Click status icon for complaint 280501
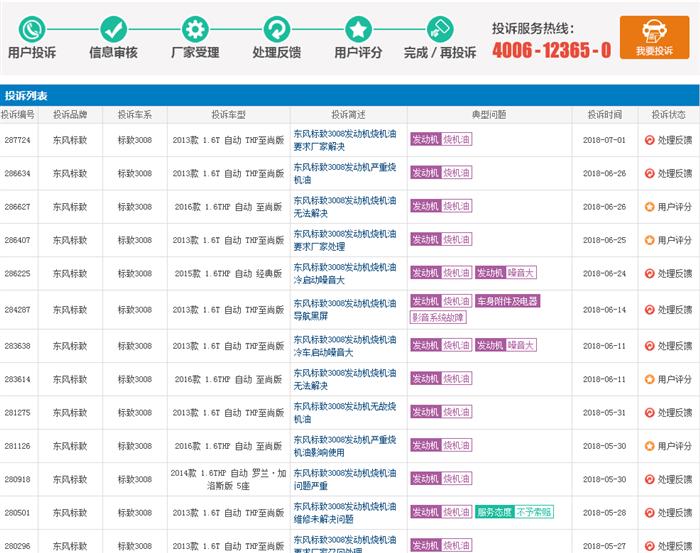 [x=650, y=513]
